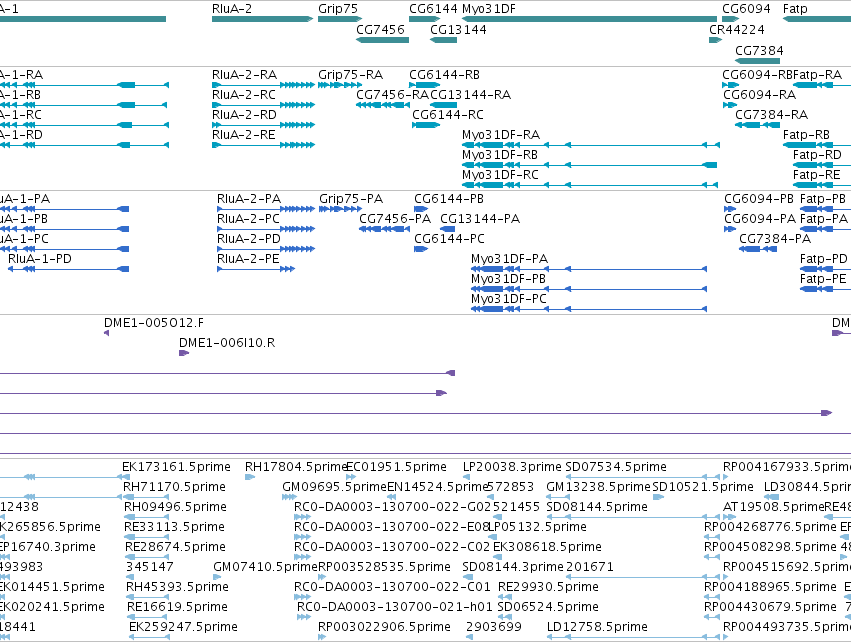Select protein Myo31DF-PB

tap(508, 278)
